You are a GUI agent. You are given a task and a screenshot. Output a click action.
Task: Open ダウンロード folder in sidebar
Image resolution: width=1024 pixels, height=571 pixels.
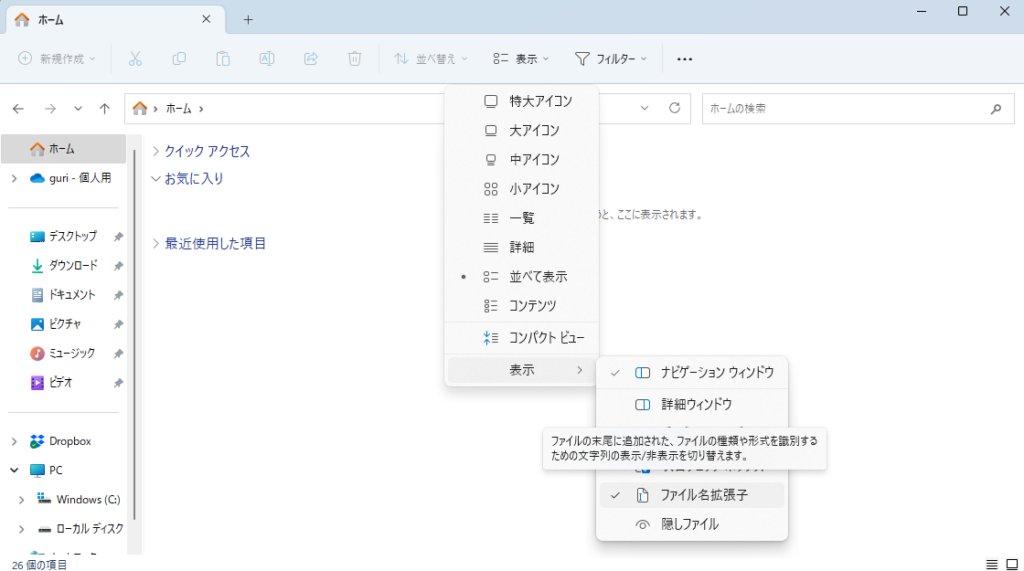point(73,266)
